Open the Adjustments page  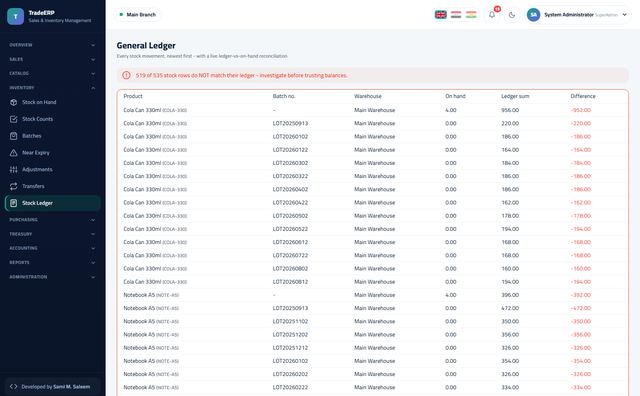[53, 169]
